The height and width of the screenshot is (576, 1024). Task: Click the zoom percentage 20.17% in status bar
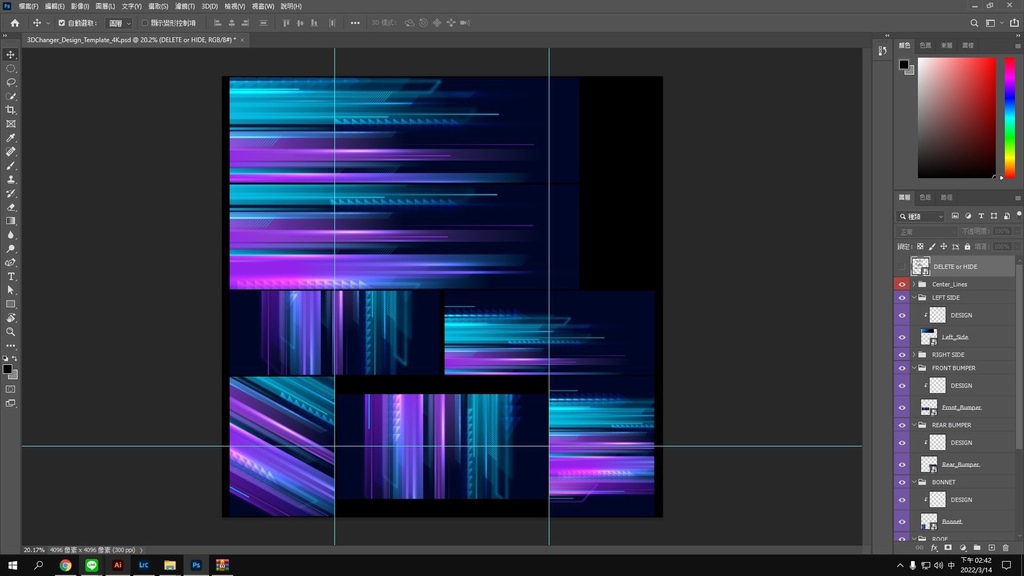point(34,550)
